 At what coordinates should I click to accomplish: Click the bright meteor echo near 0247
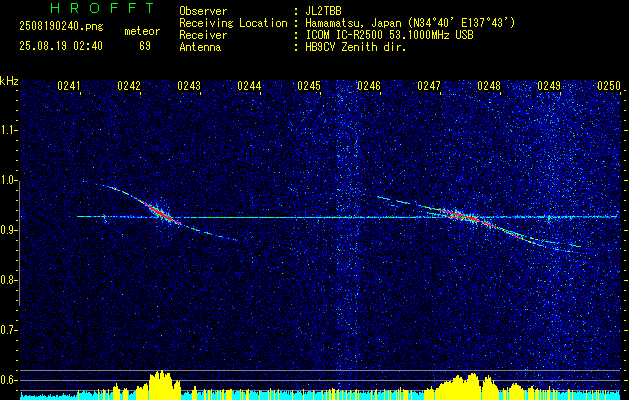pyautogui.click(x=467, y=217)
